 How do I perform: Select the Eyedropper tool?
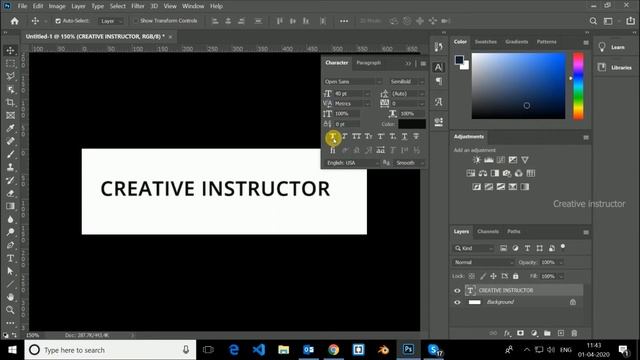click(10, 129)
